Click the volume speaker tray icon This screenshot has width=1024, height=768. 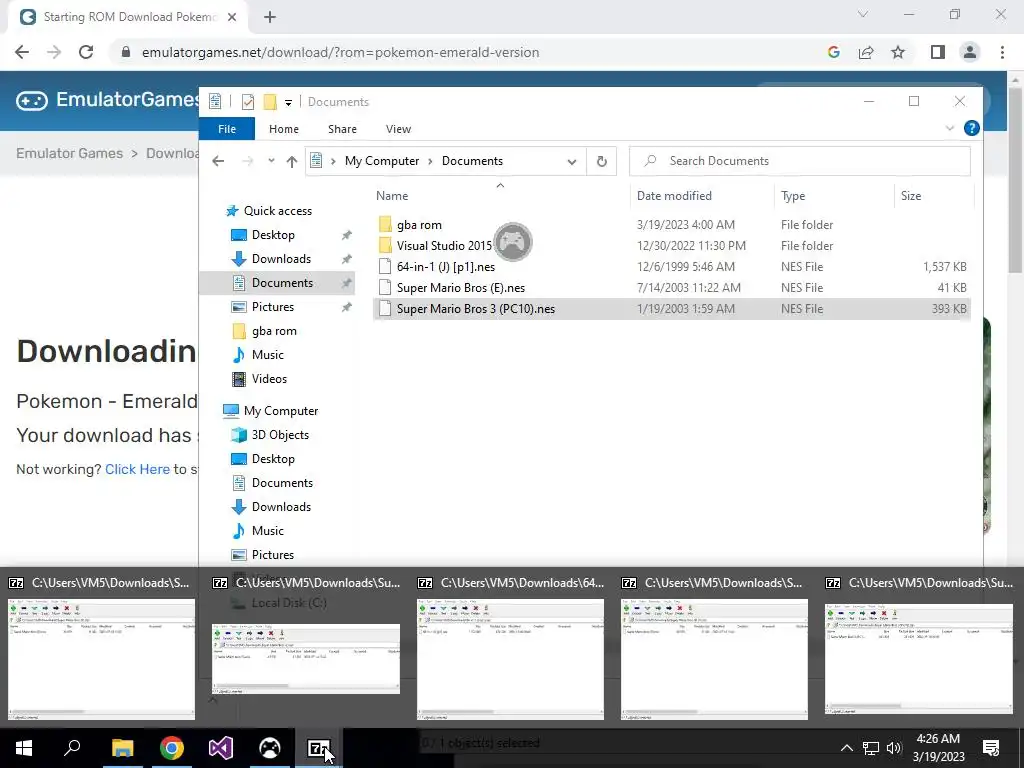coord(893,748)
